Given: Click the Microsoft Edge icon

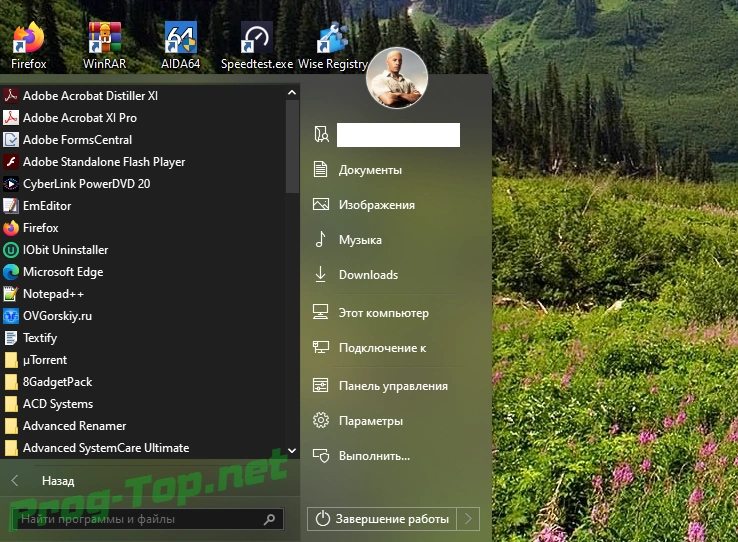Looking at the screenshot, I should coord(11,272).
